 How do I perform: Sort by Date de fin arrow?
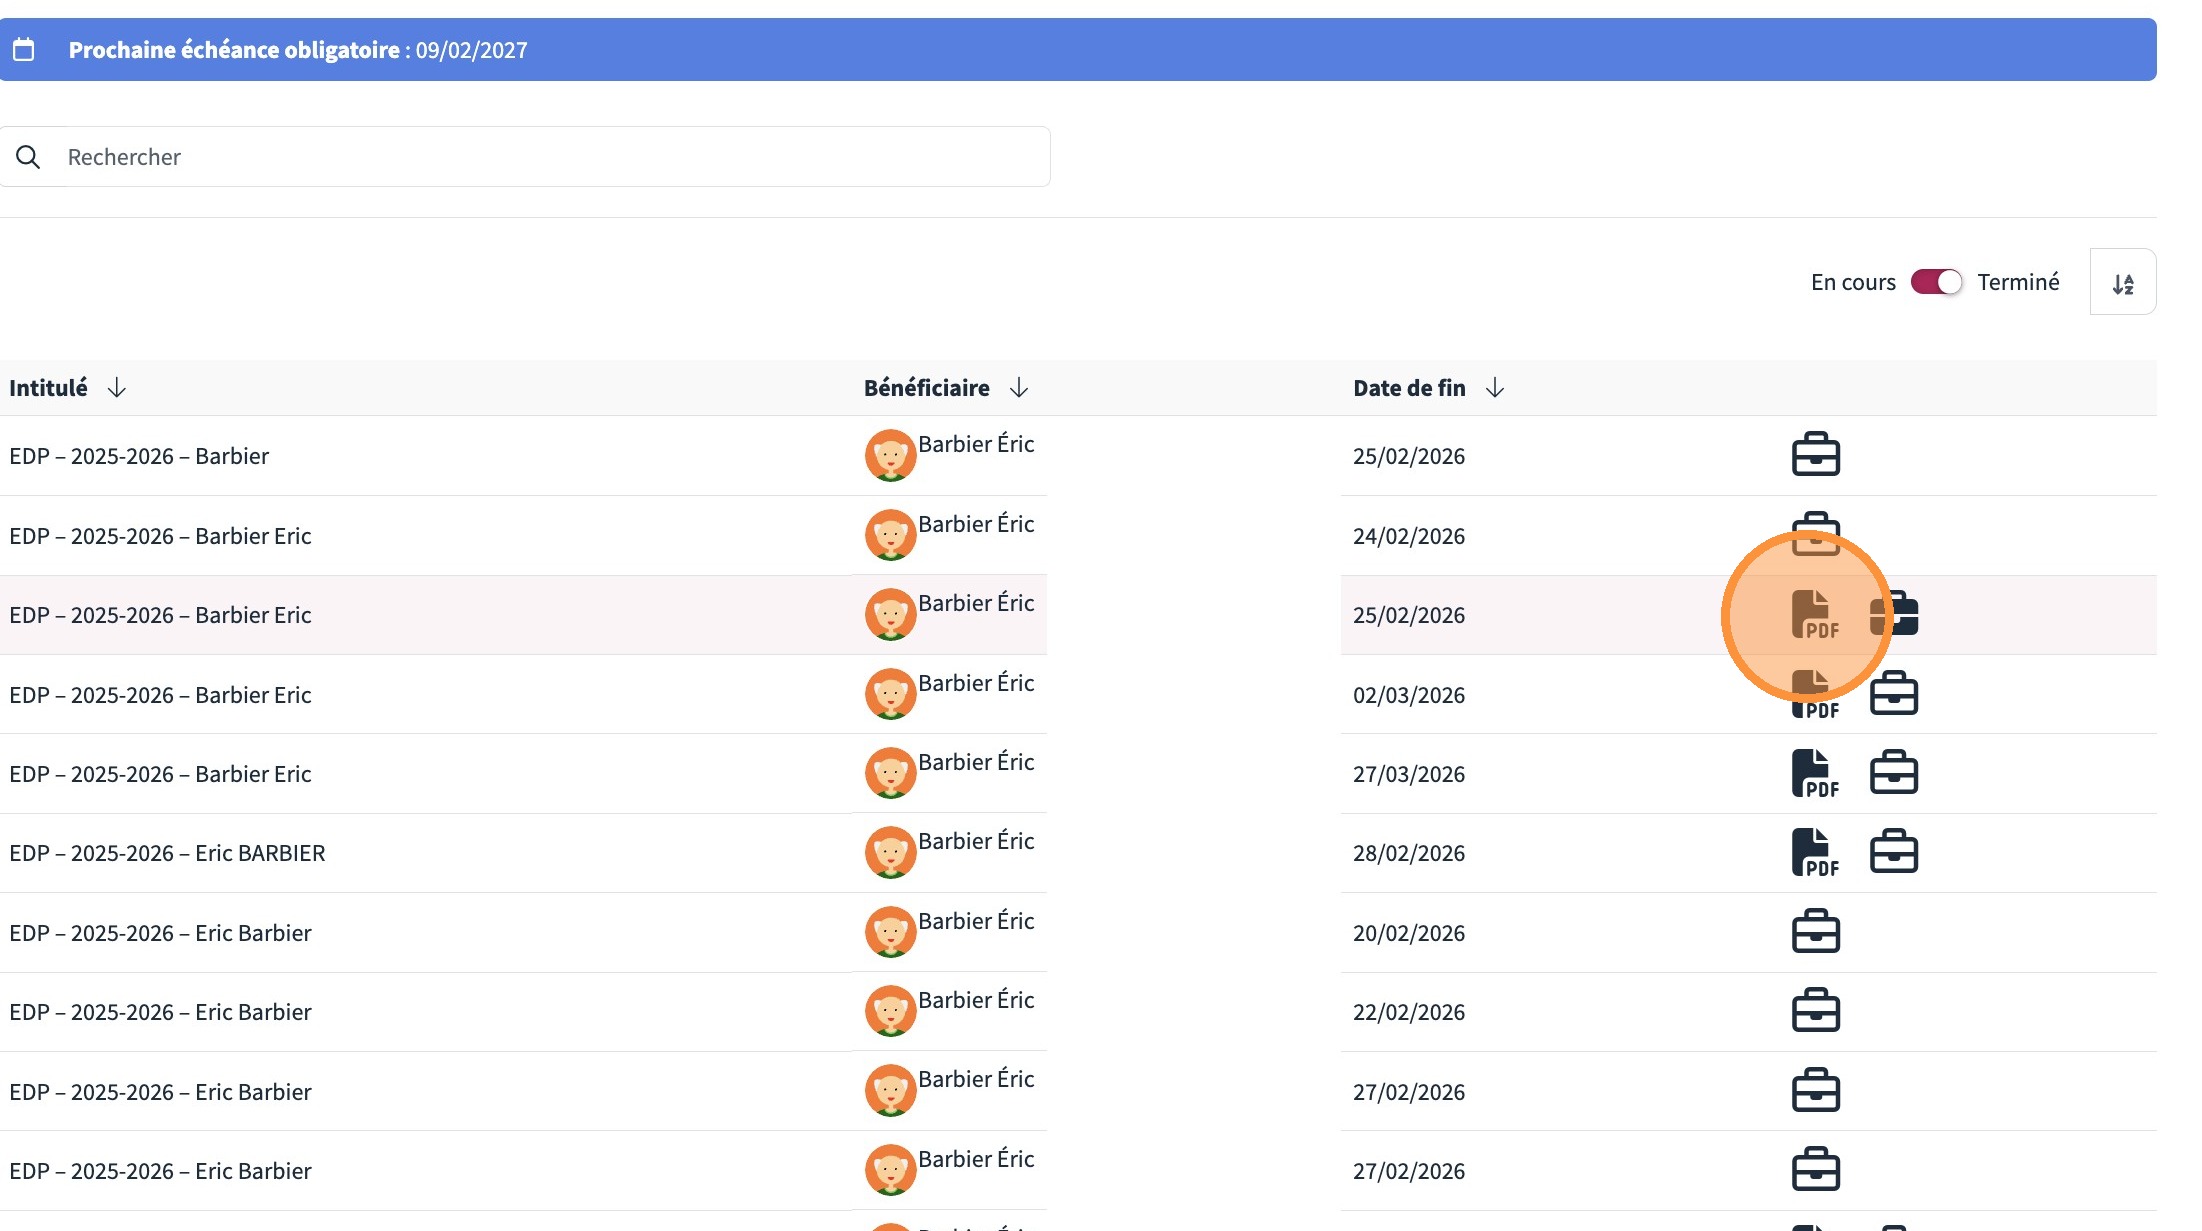1495,388
